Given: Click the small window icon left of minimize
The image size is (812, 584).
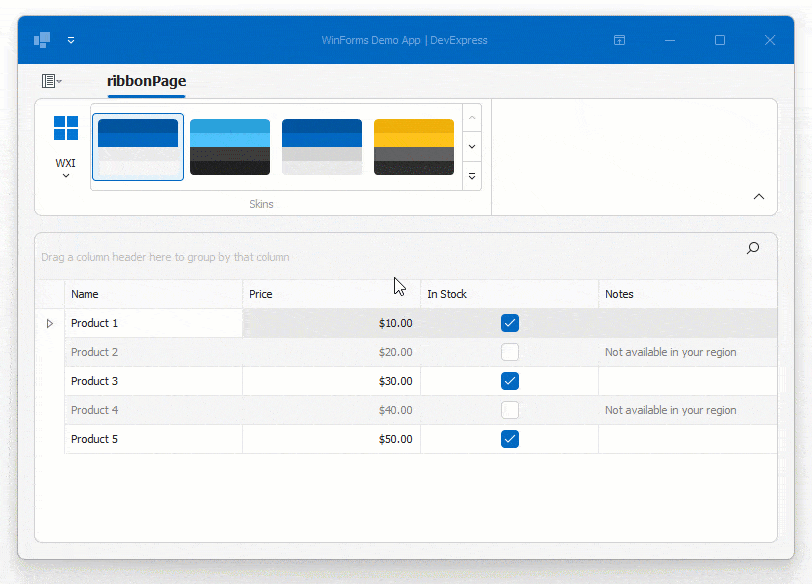Looking at the screenshot, I should 619,40.
